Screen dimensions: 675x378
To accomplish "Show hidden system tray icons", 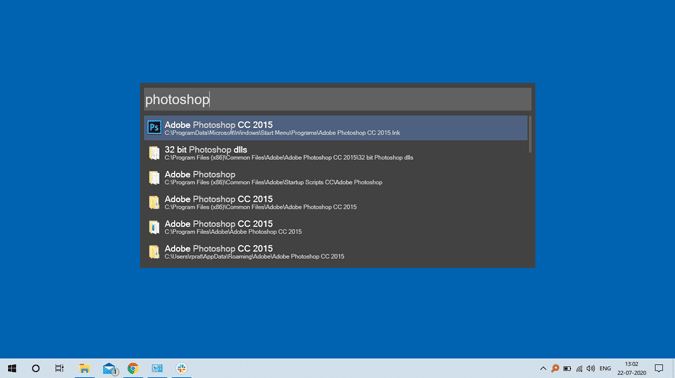I will pyautogui.click(x=543, y=369).
